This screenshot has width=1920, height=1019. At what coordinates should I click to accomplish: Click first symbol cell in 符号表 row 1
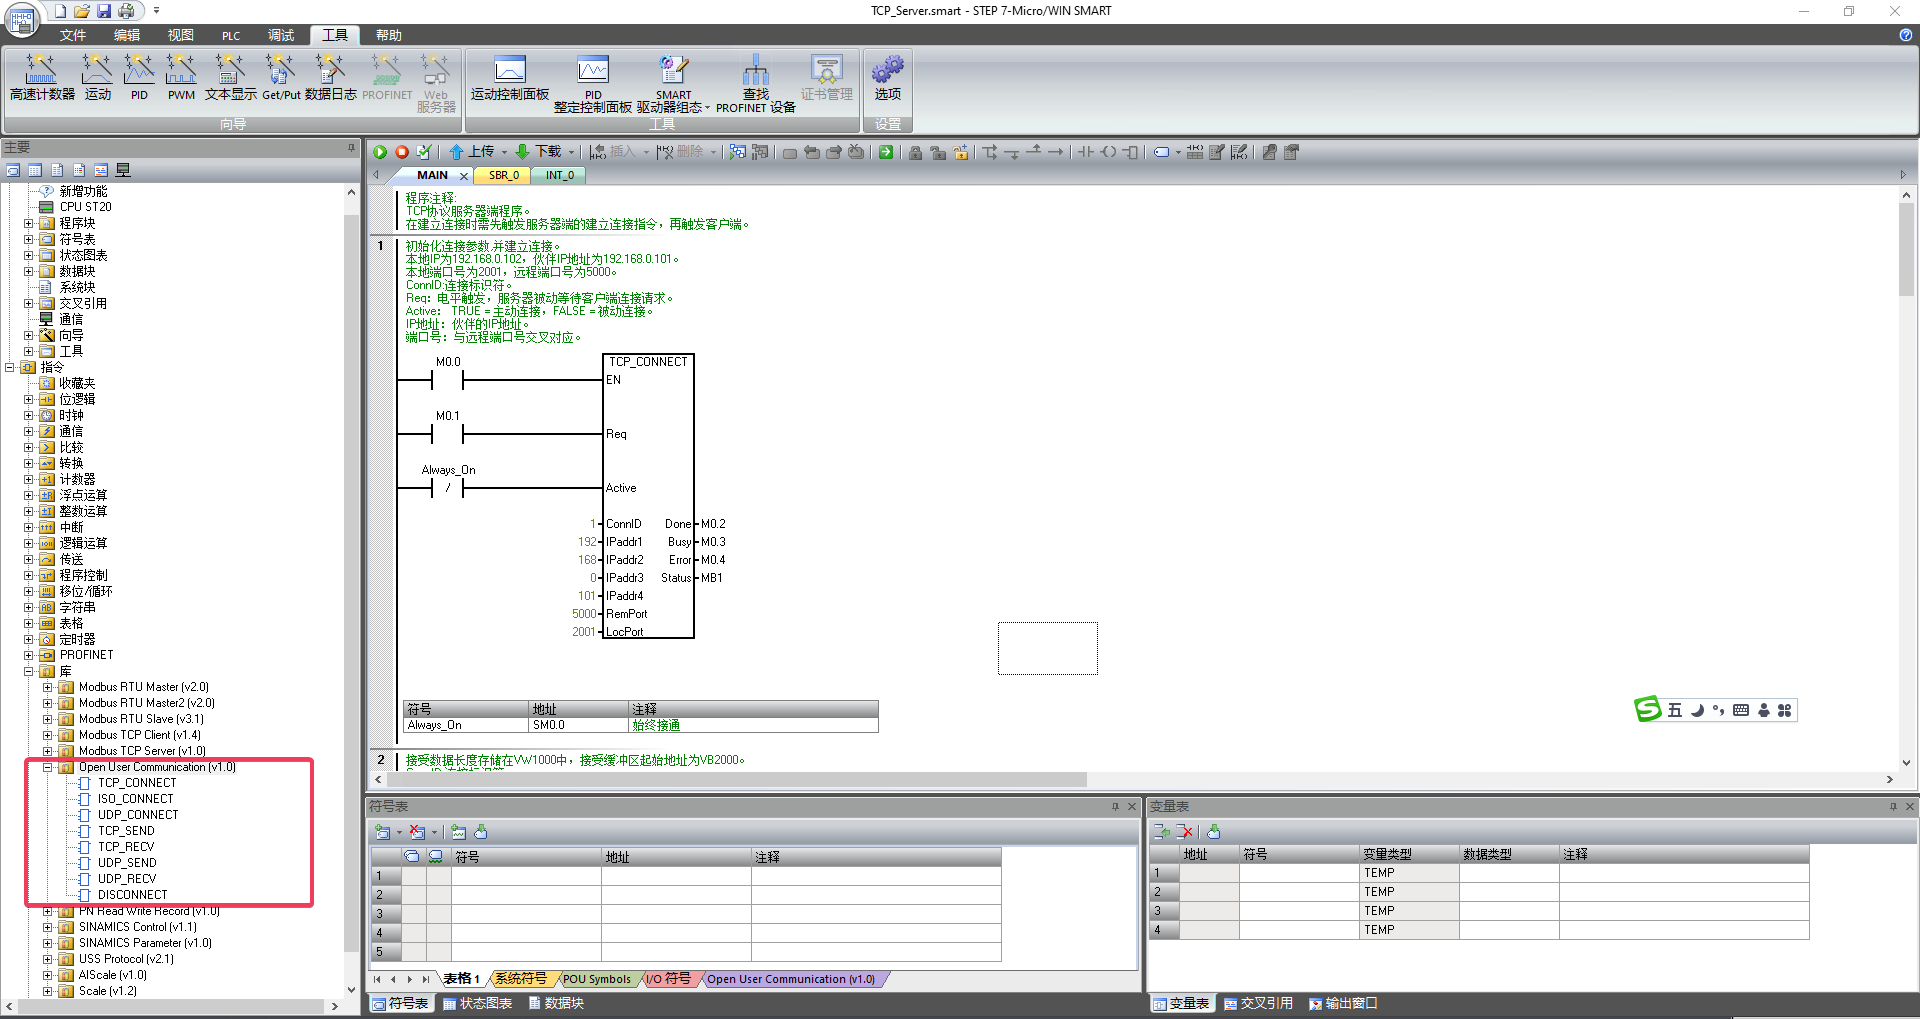point(526,876)
